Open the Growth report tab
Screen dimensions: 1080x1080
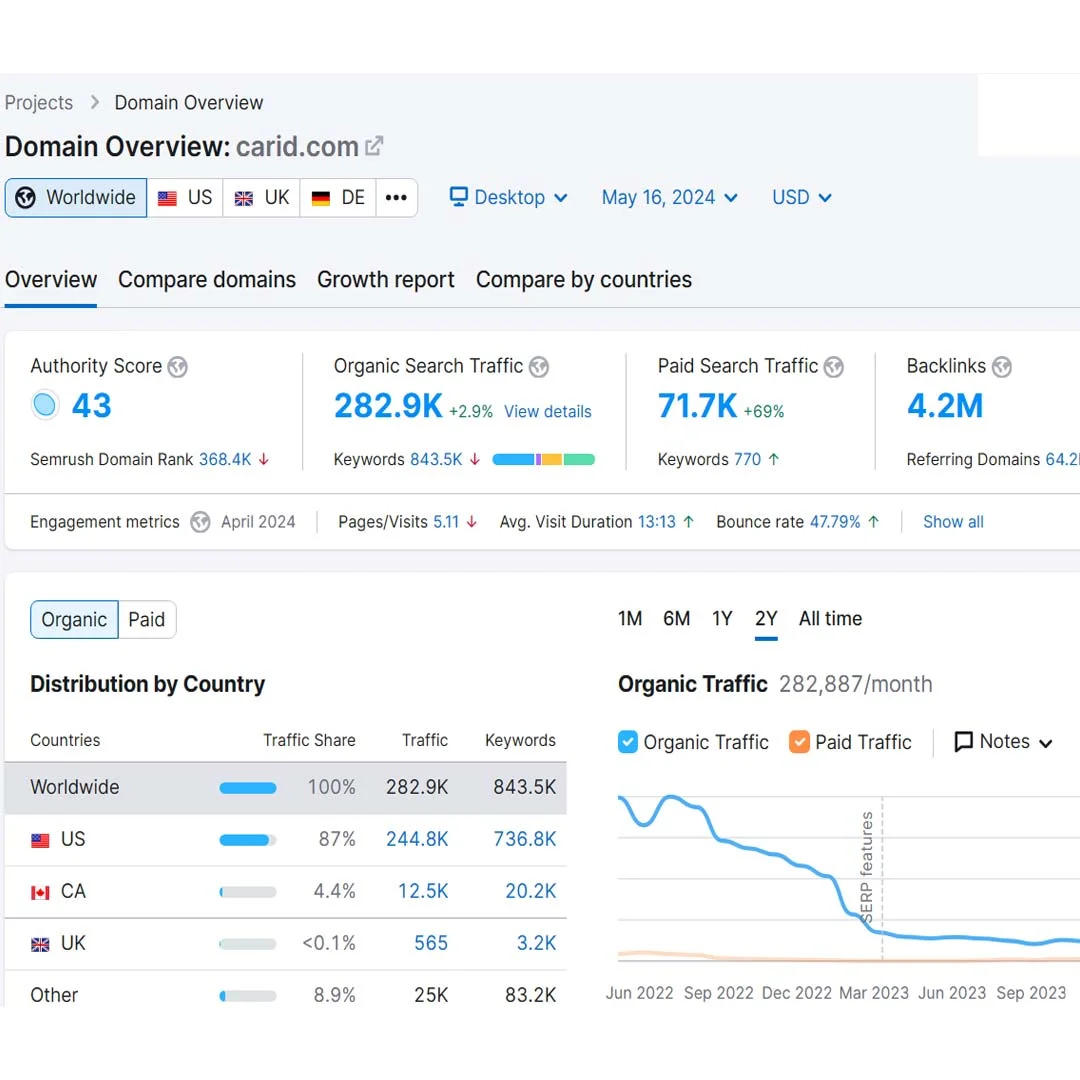click(386, 280)
